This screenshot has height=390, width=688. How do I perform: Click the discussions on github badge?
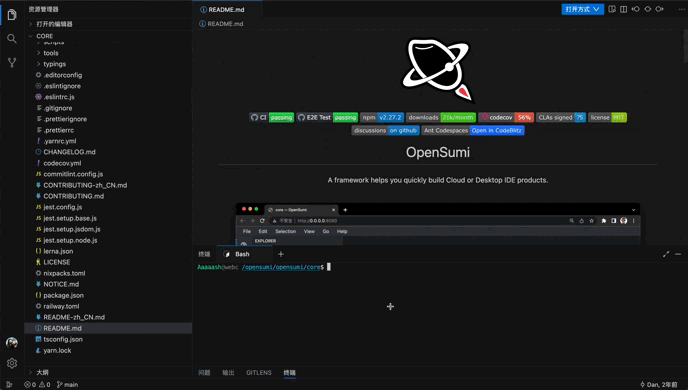[x=385, y=130]
